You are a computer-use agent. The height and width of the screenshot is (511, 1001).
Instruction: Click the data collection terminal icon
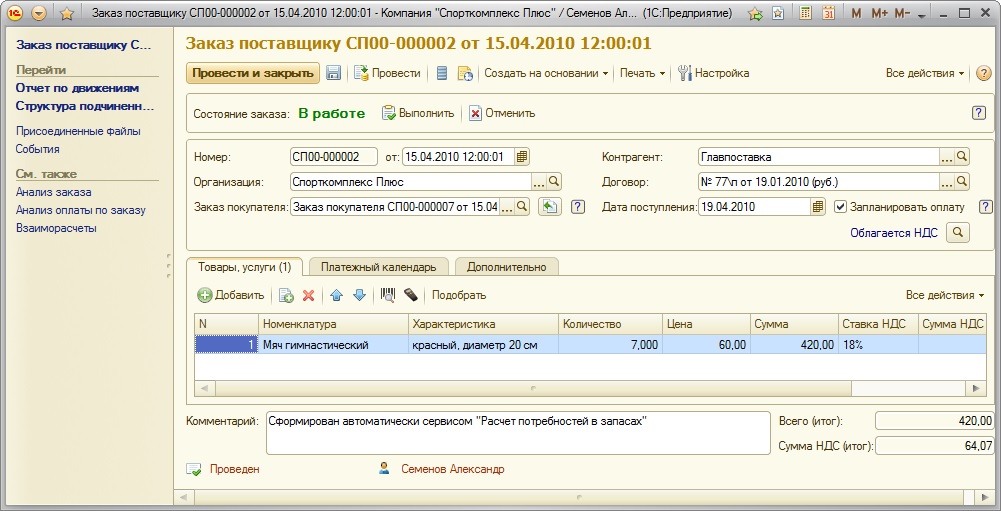coord(410,294)
